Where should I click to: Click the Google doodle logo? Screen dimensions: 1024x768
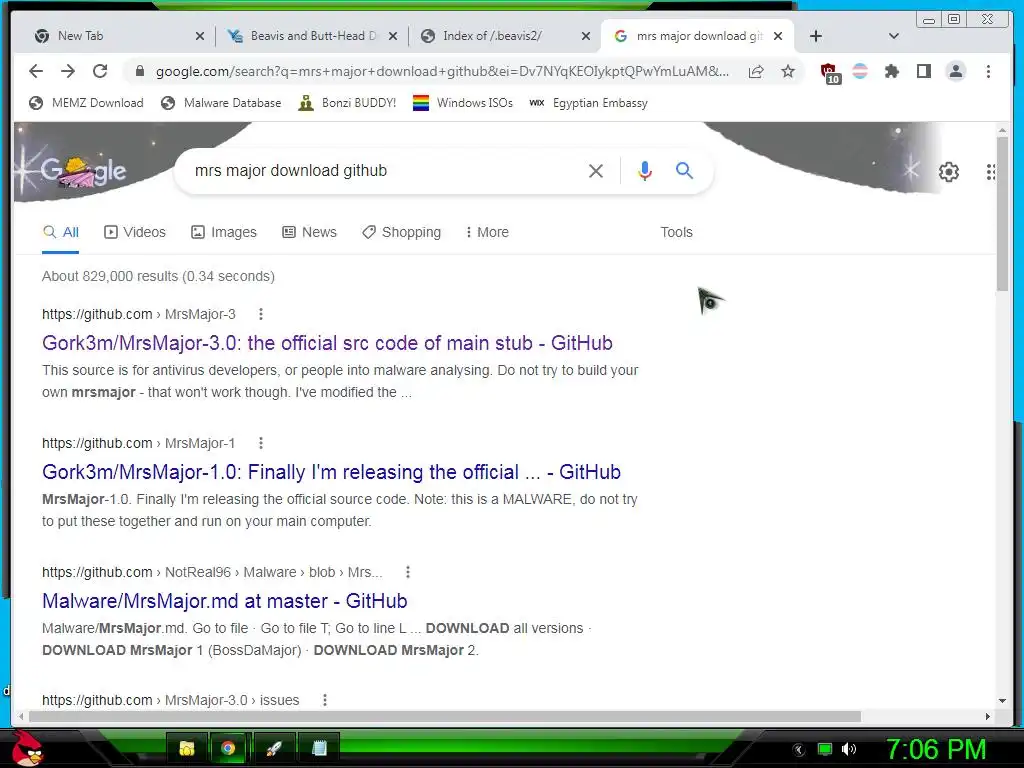[84, 172]
